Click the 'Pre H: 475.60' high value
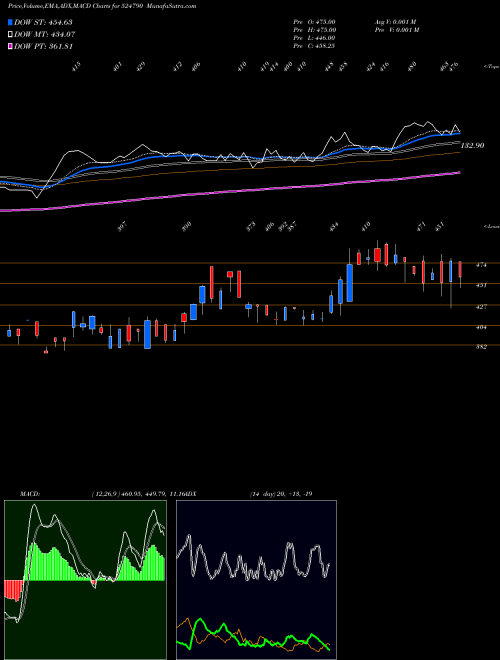Image resolution: width=500 pixels, height=660 pixels. tap(314, 30)
